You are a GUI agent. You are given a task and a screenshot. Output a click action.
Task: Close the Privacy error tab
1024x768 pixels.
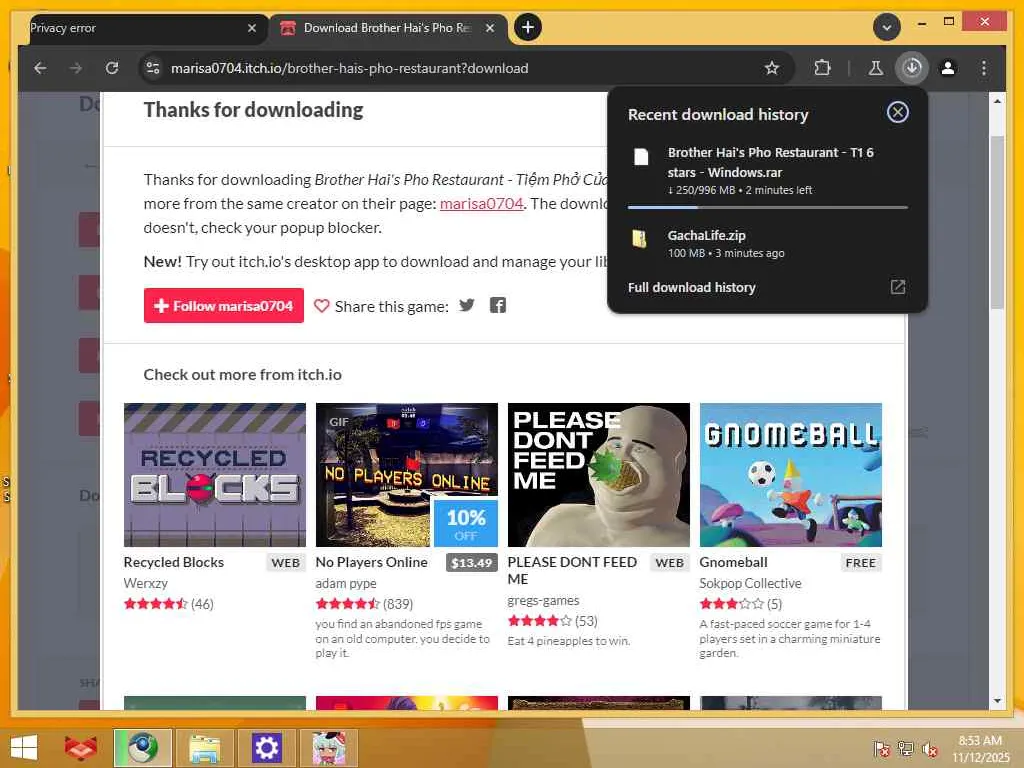pyautogui.click(x=252, y=28)
